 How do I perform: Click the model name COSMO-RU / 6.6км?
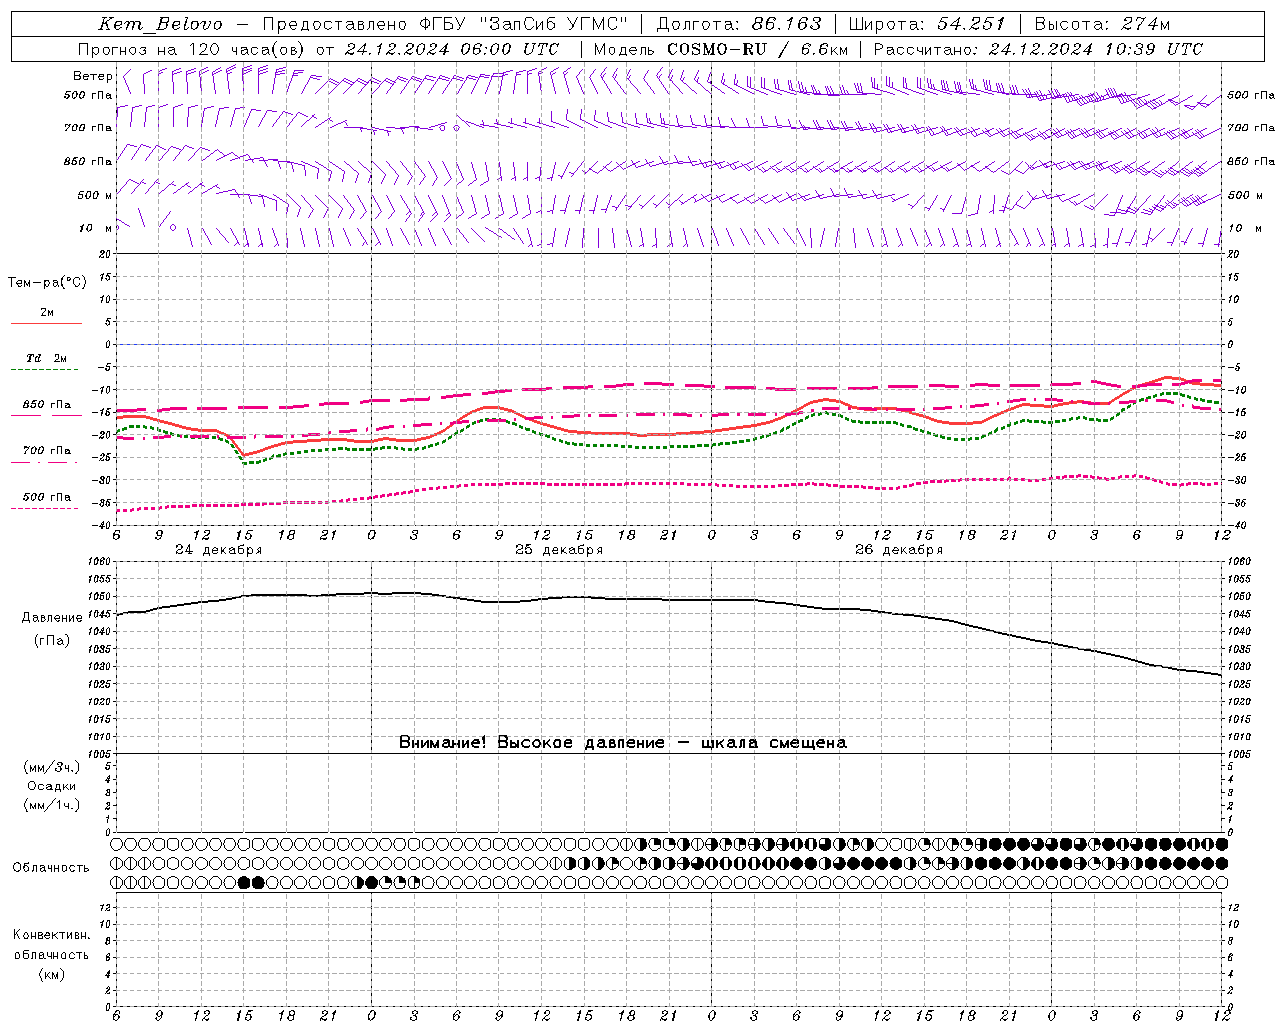tap(758, 49)
